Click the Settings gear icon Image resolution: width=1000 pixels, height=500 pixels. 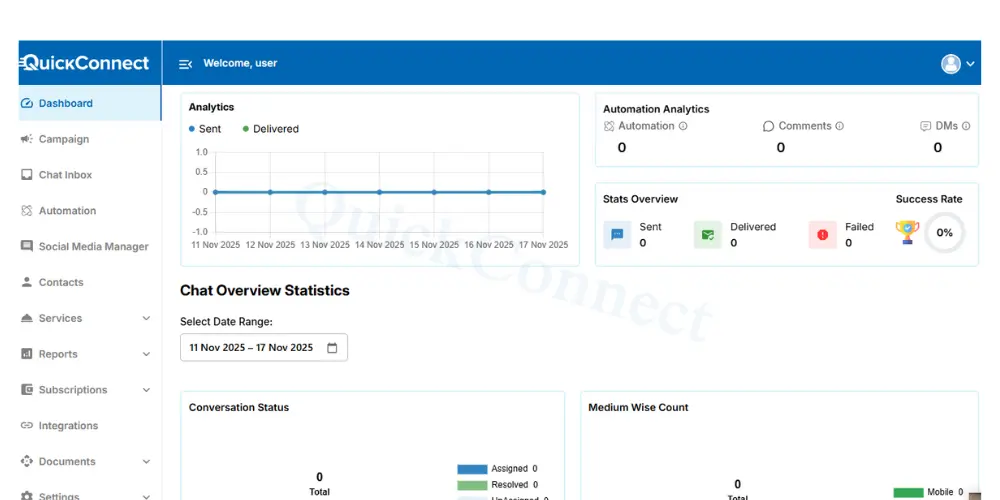[27, 496]
